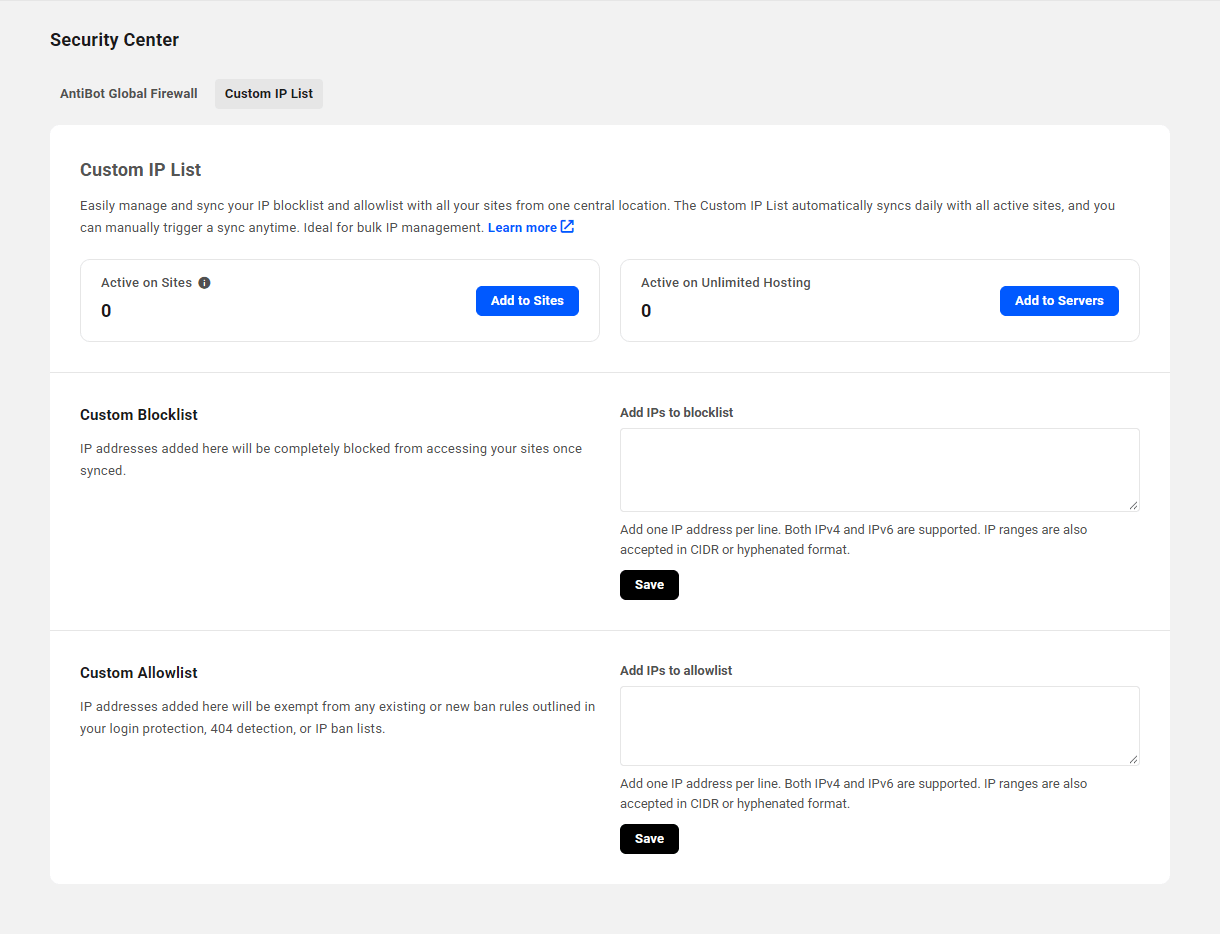Image resolution: width=1220 pixels, height=934 pixels.
Task: Click the Add IPs to allowlist label
Action: [x=676, y=670]
